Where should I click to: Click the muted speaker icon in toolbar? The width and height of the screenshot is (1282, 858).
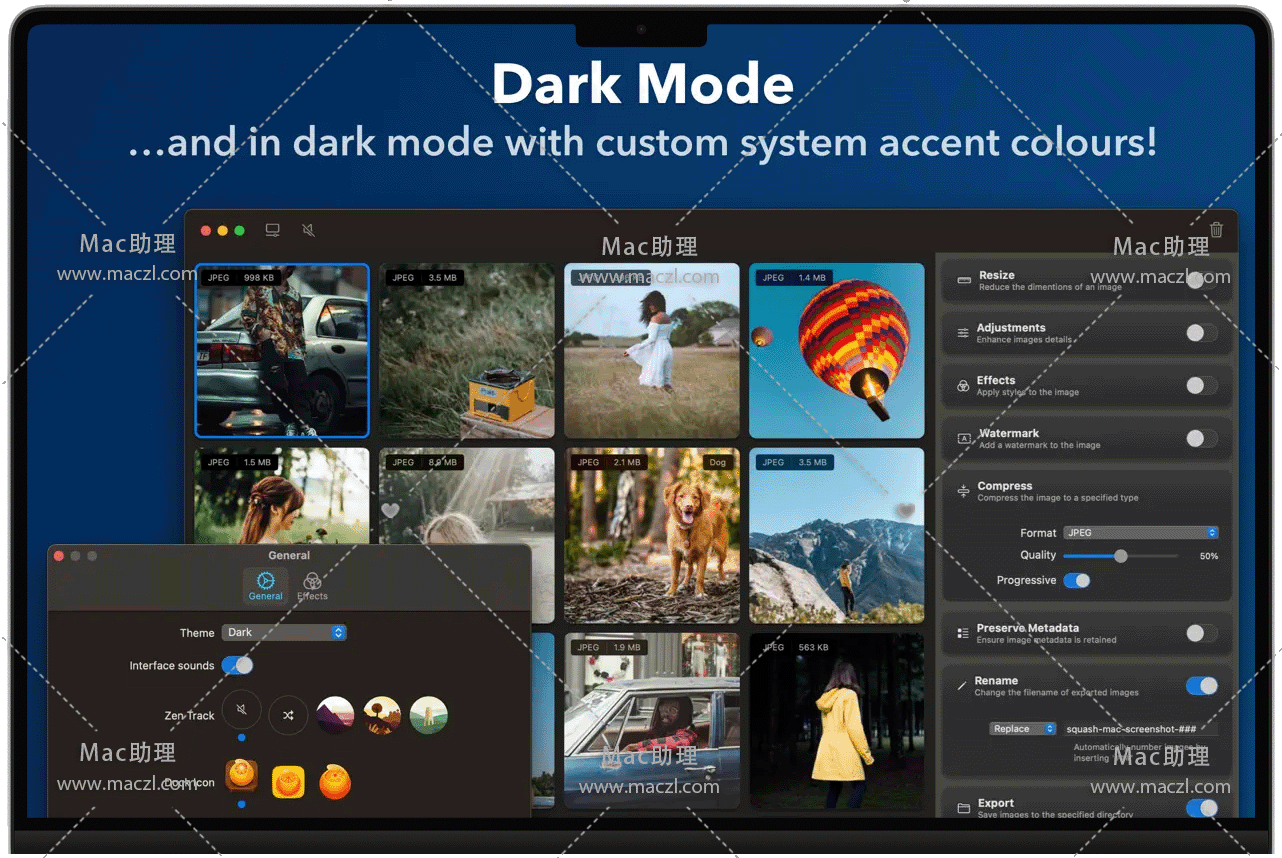pyautogui.click(x=308, y=230)
